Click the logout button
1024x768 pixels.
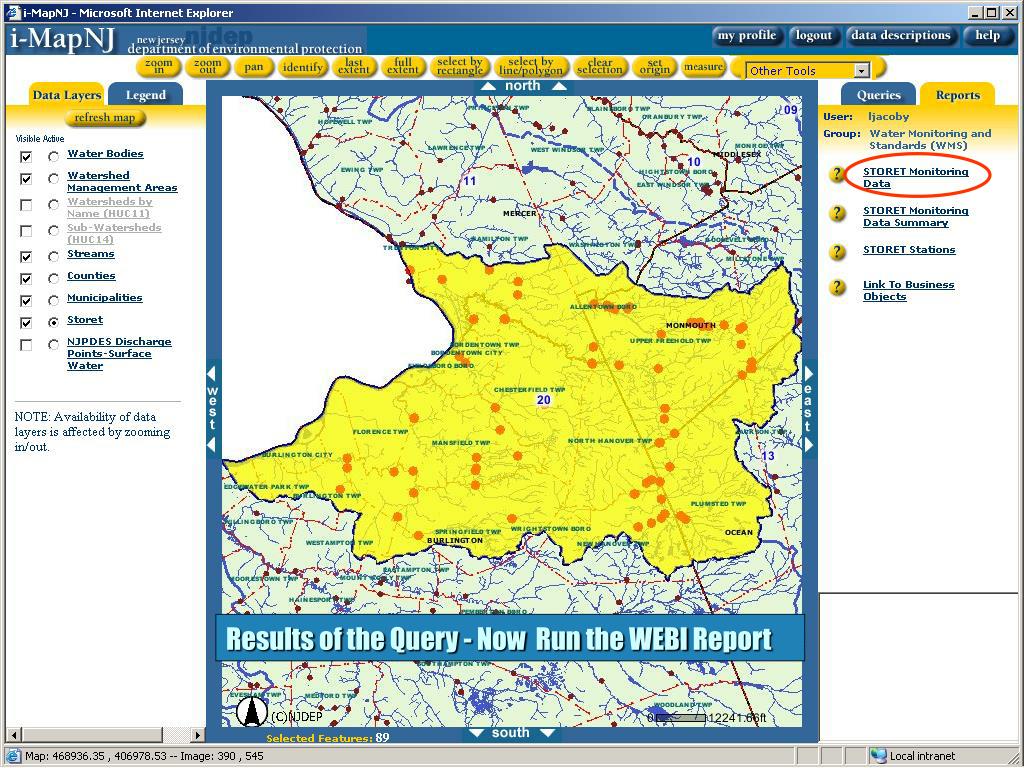pos(814,36)
